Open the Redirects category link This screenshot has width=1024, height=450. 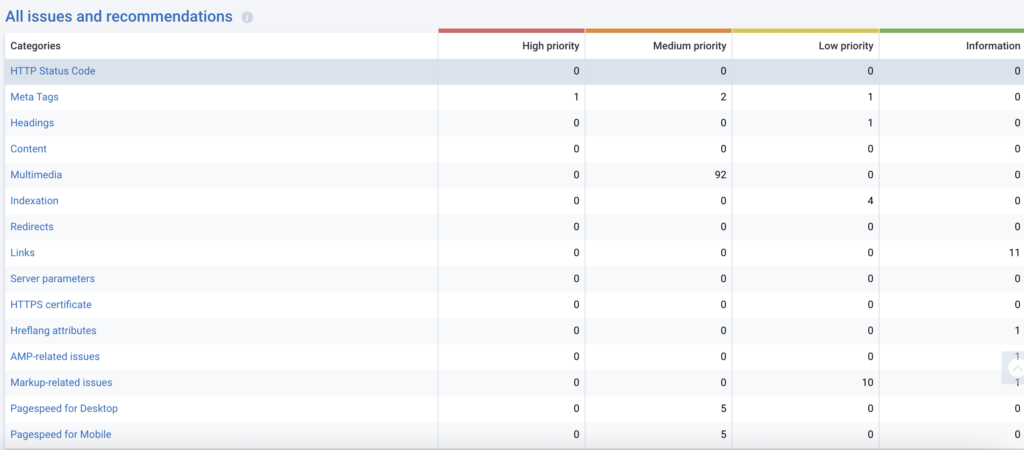[x=32, y=227]
